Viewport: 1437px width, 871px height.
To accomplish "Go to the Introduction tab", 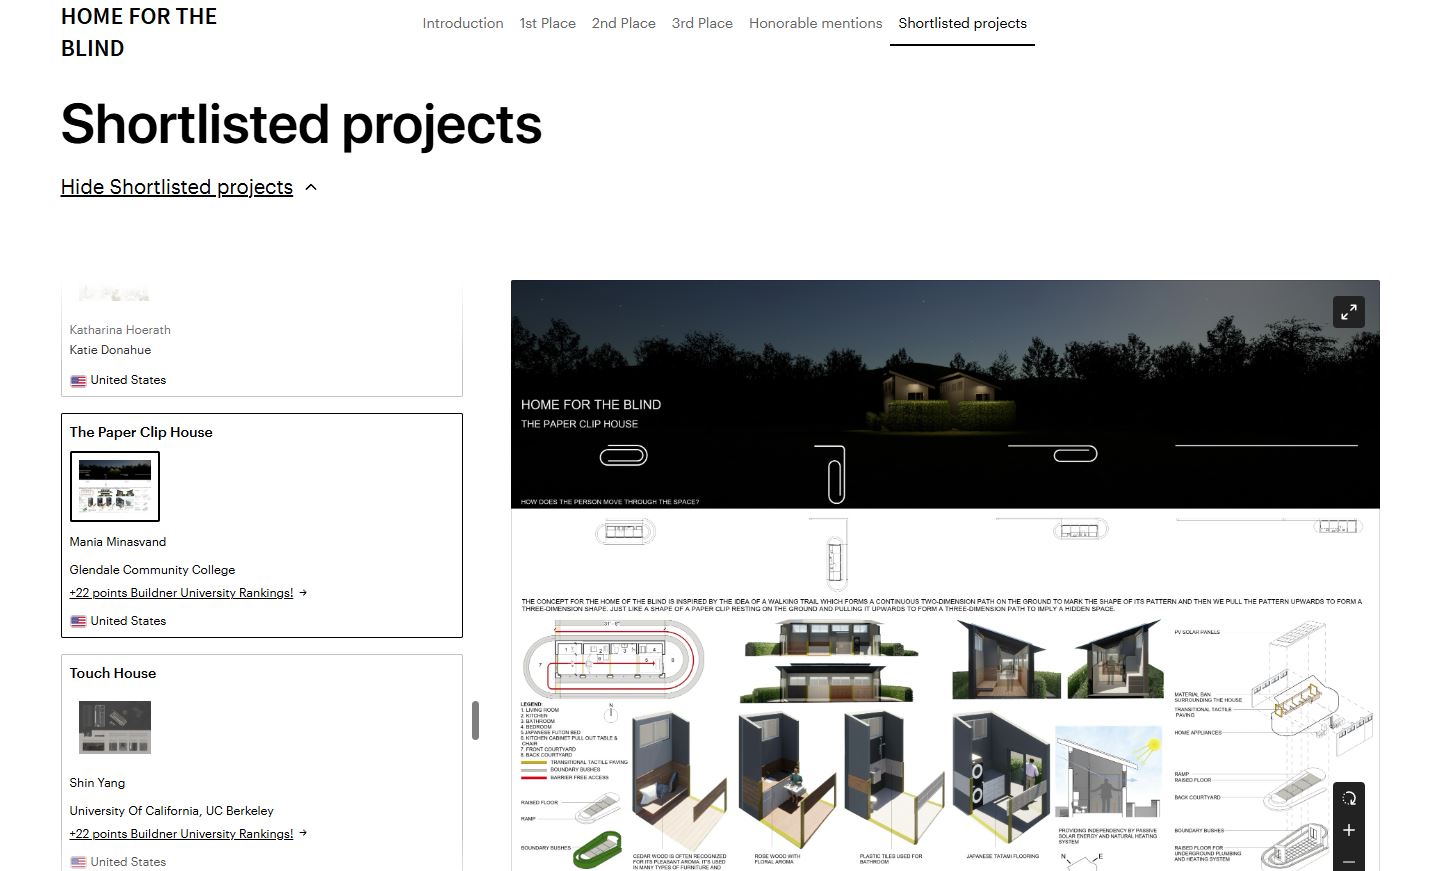I will click(462, 23).
